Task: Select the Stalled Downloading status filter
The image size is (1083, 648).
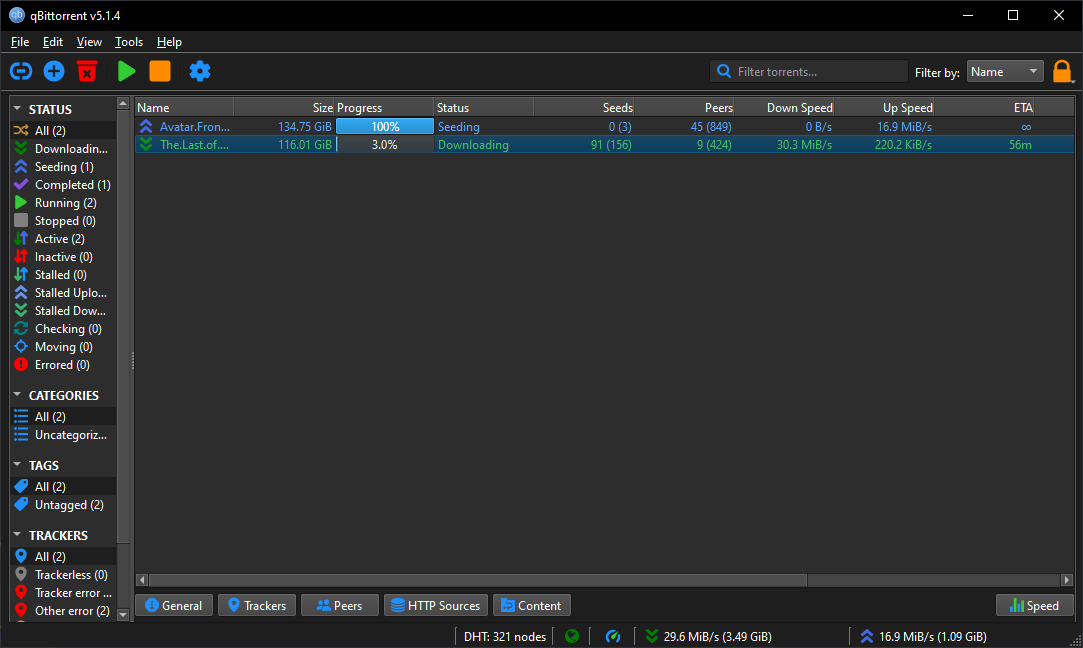Action: tap(63, 310)
